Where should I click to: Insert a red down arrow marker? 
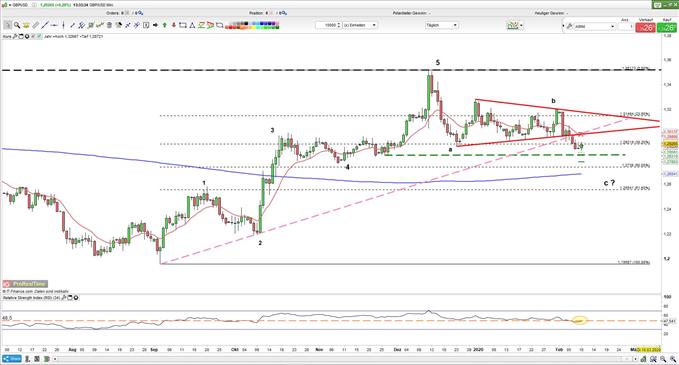[x=174, y=25]
